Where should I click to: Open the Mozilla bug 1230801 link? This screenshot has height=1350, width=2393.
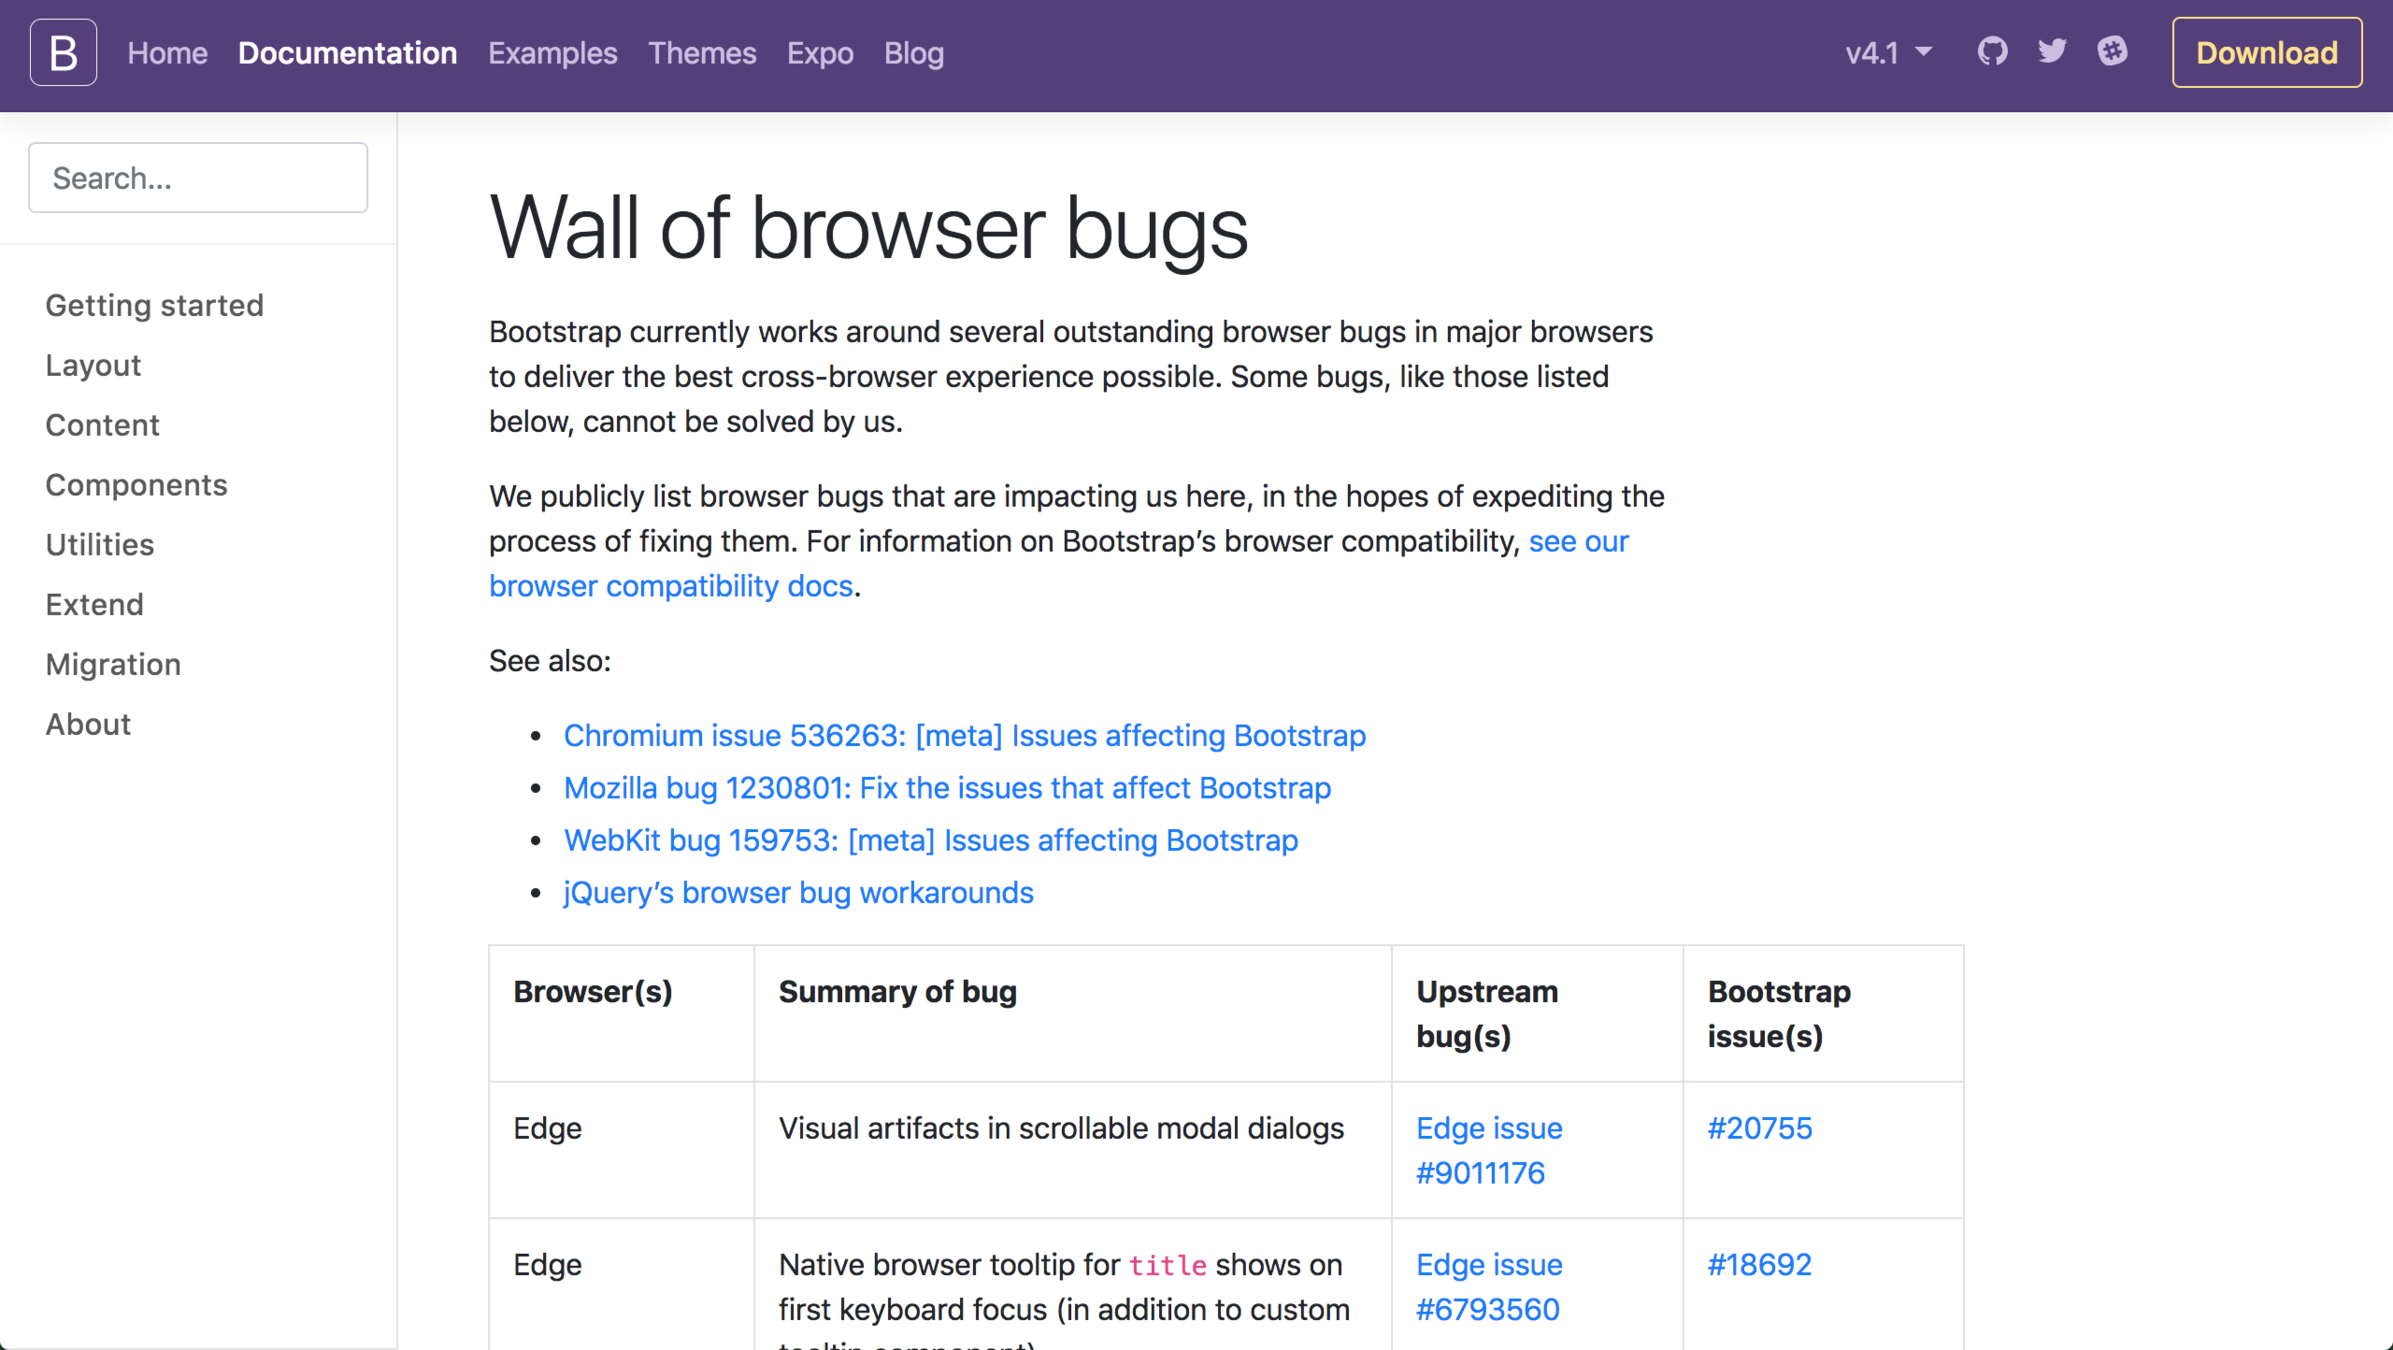click(x=946, y=788)
